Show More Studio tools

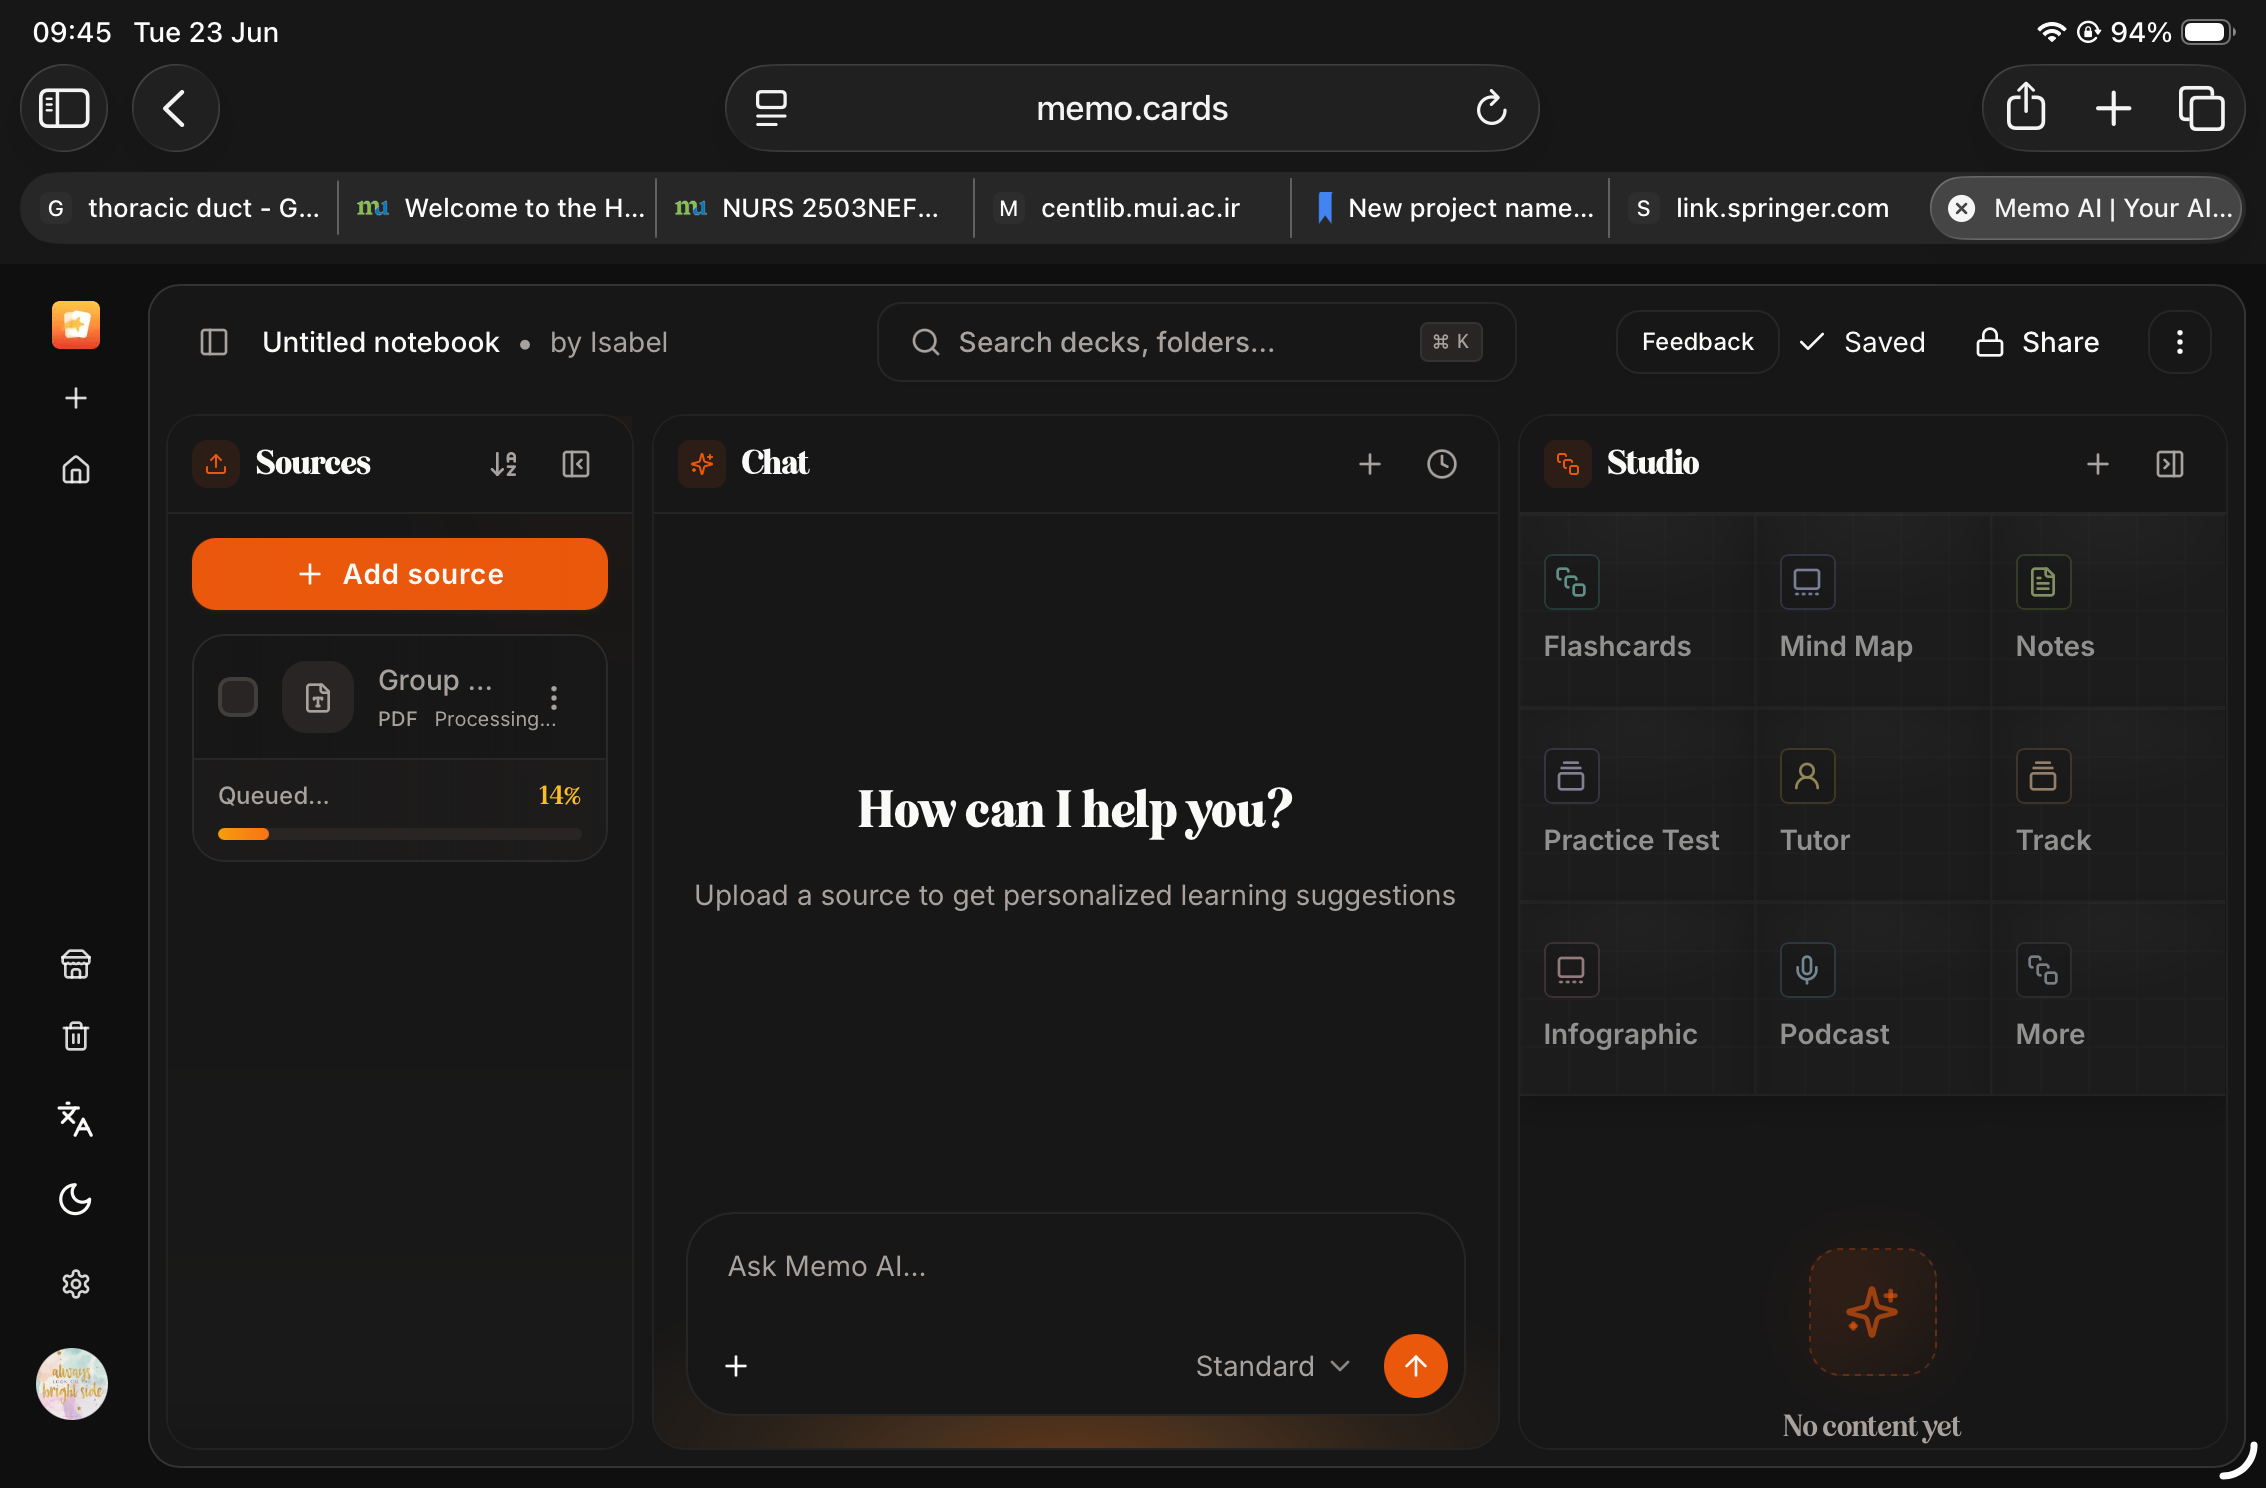click(x=2109, y=998)
